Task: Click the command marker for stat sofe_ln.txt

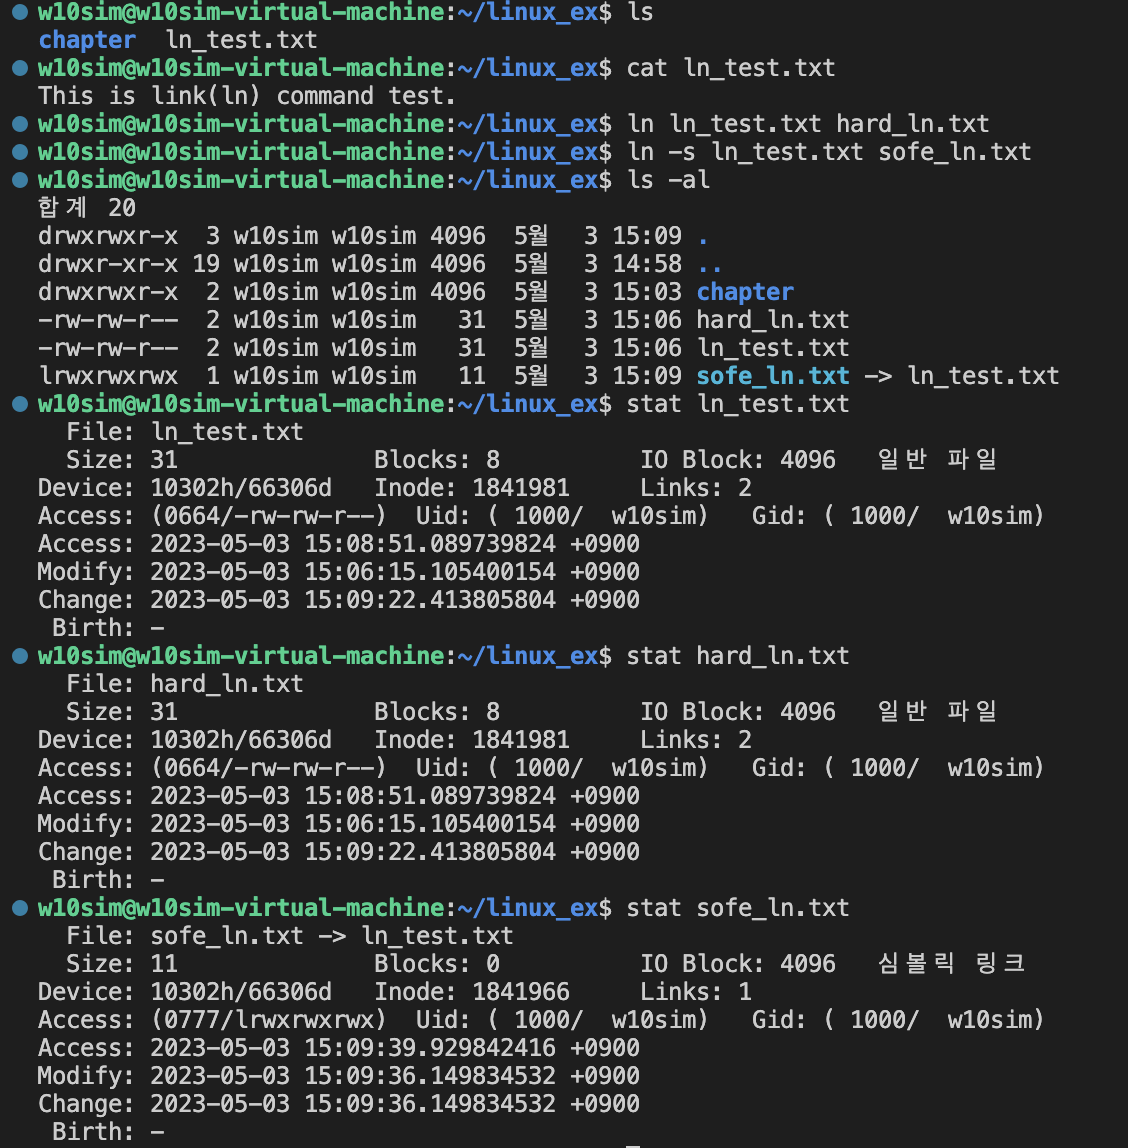Action: [20, 908]
